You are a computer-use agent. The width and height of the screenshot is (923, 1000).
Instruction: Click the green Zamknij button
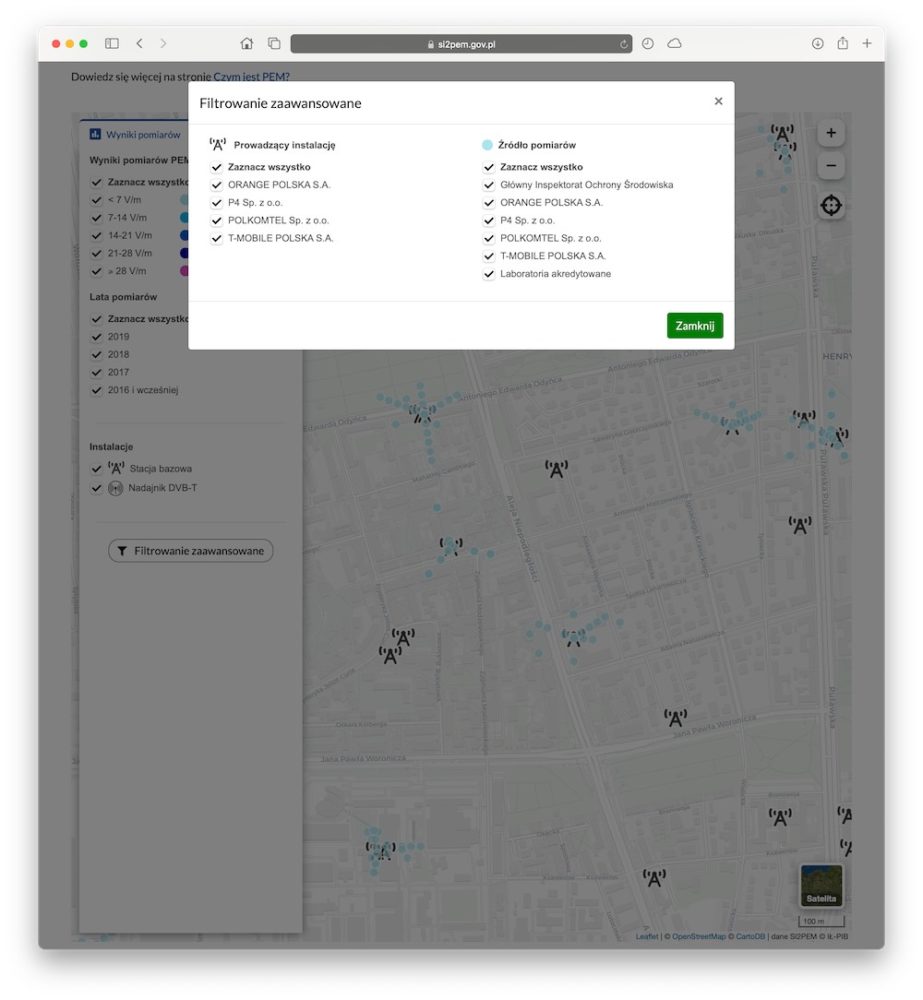[695, 326]
